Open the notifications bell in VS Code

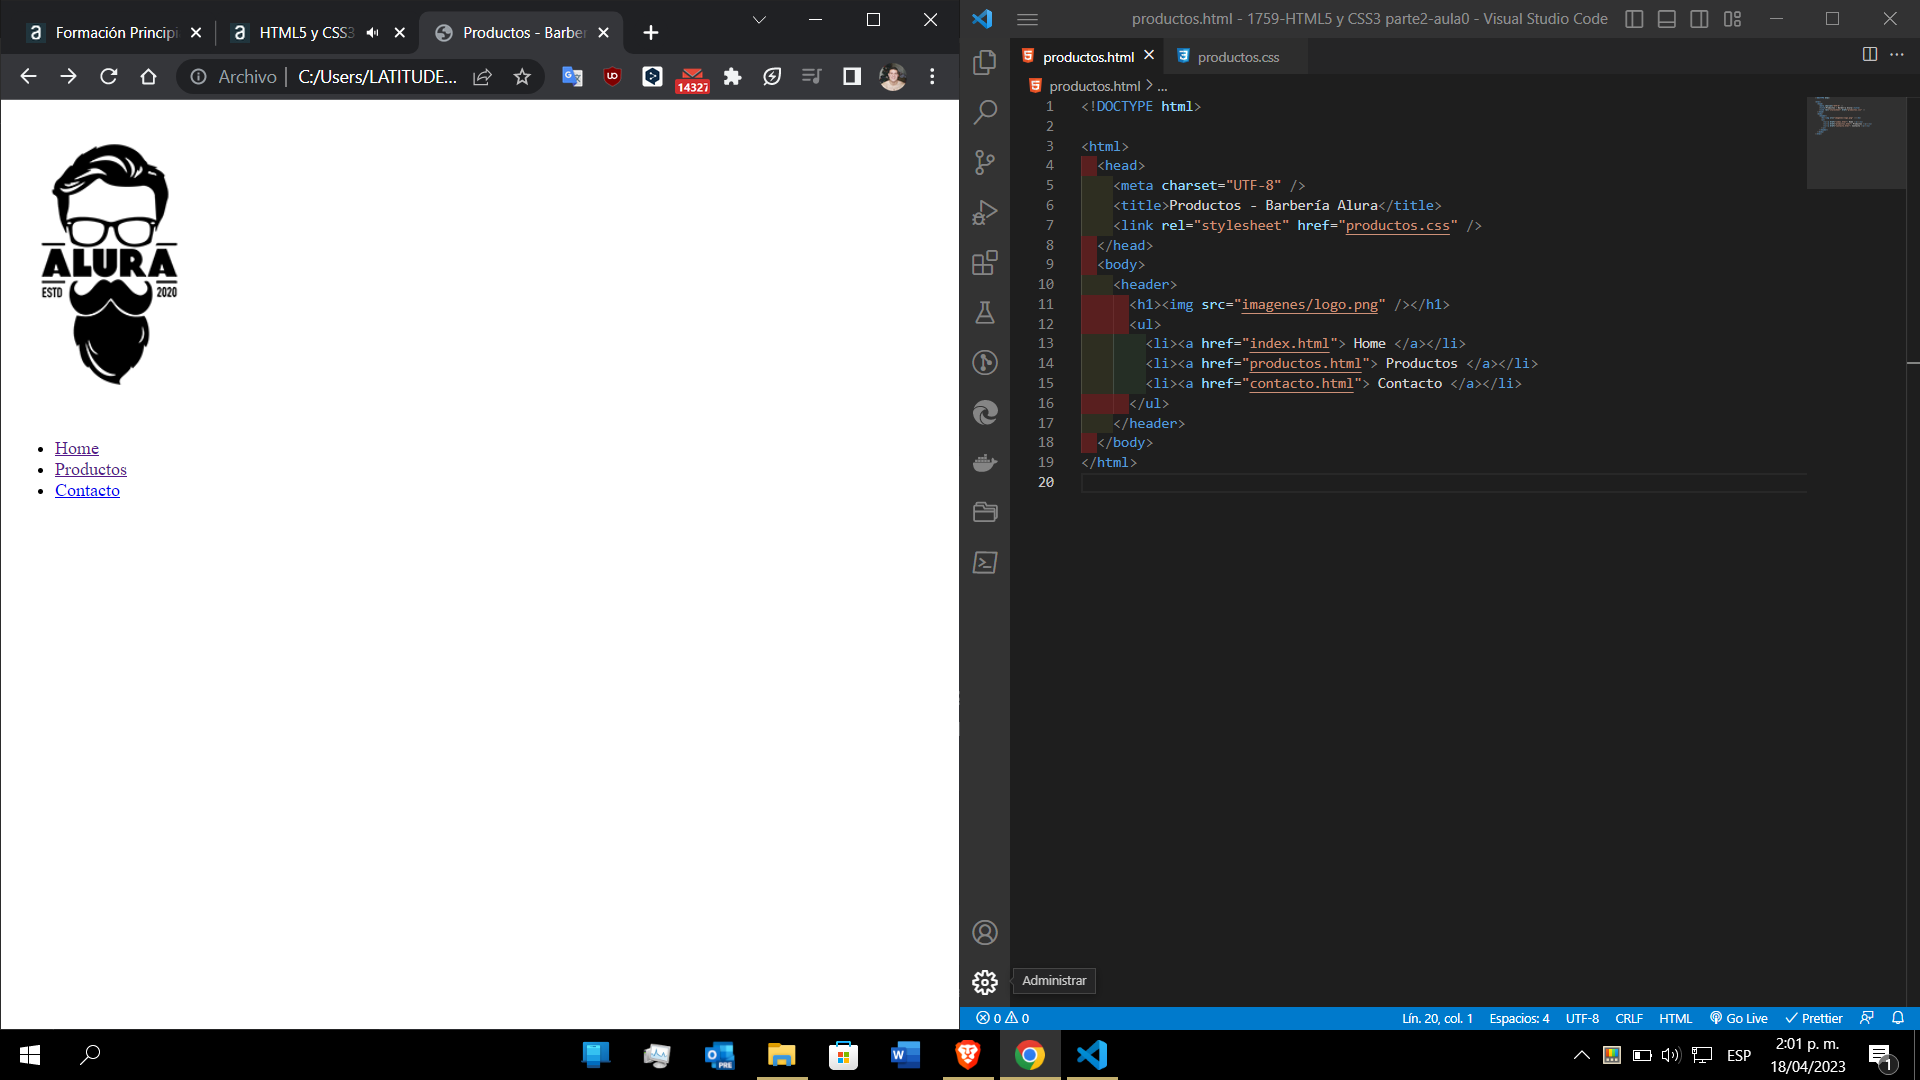coord(1898,1018)
